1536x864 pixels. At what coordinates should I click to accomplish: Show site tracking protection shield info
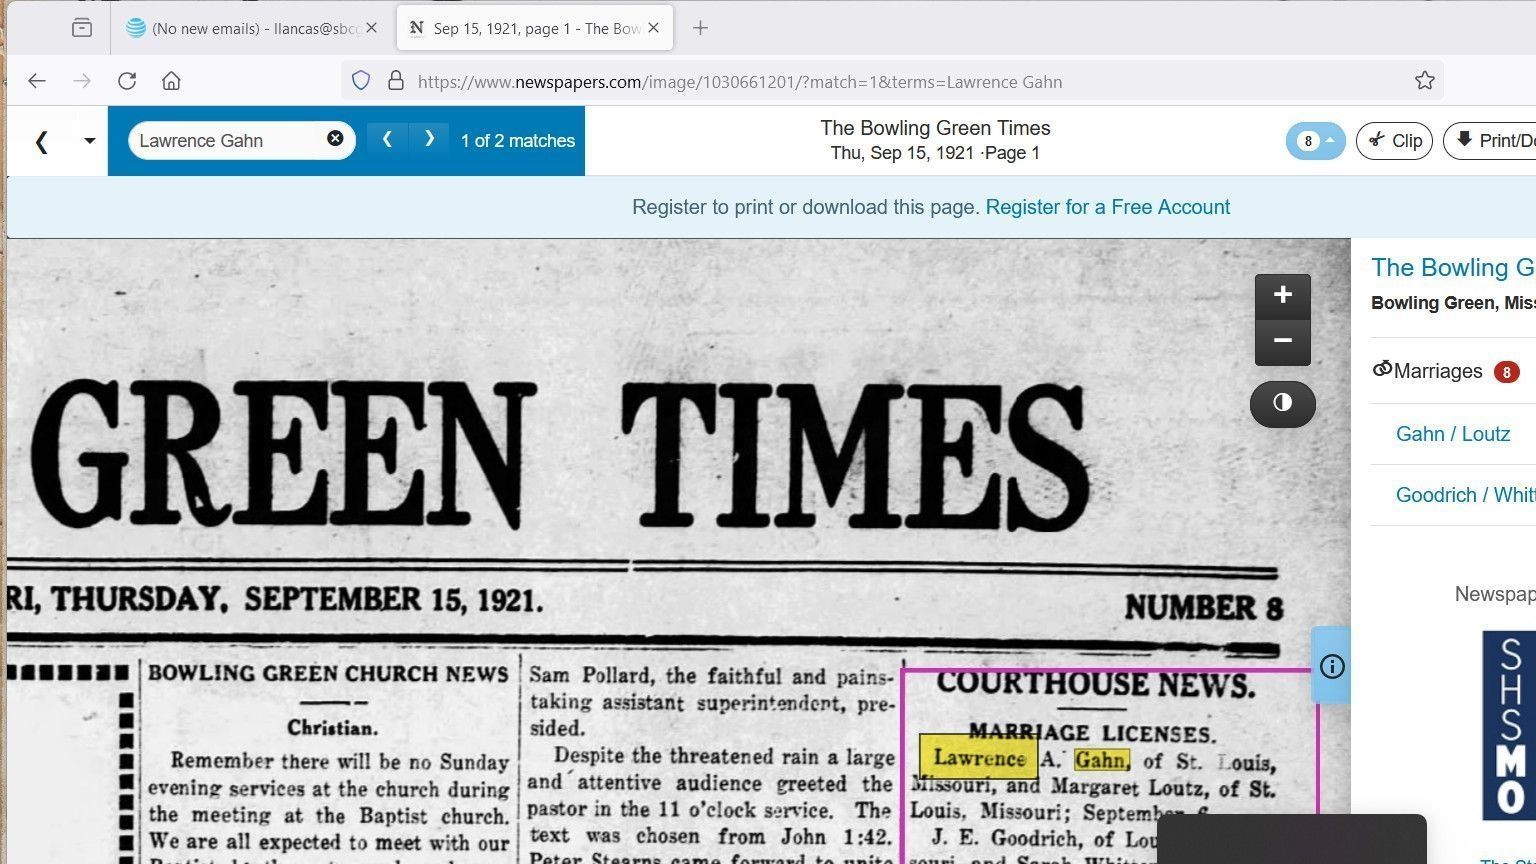click(361, 81)
